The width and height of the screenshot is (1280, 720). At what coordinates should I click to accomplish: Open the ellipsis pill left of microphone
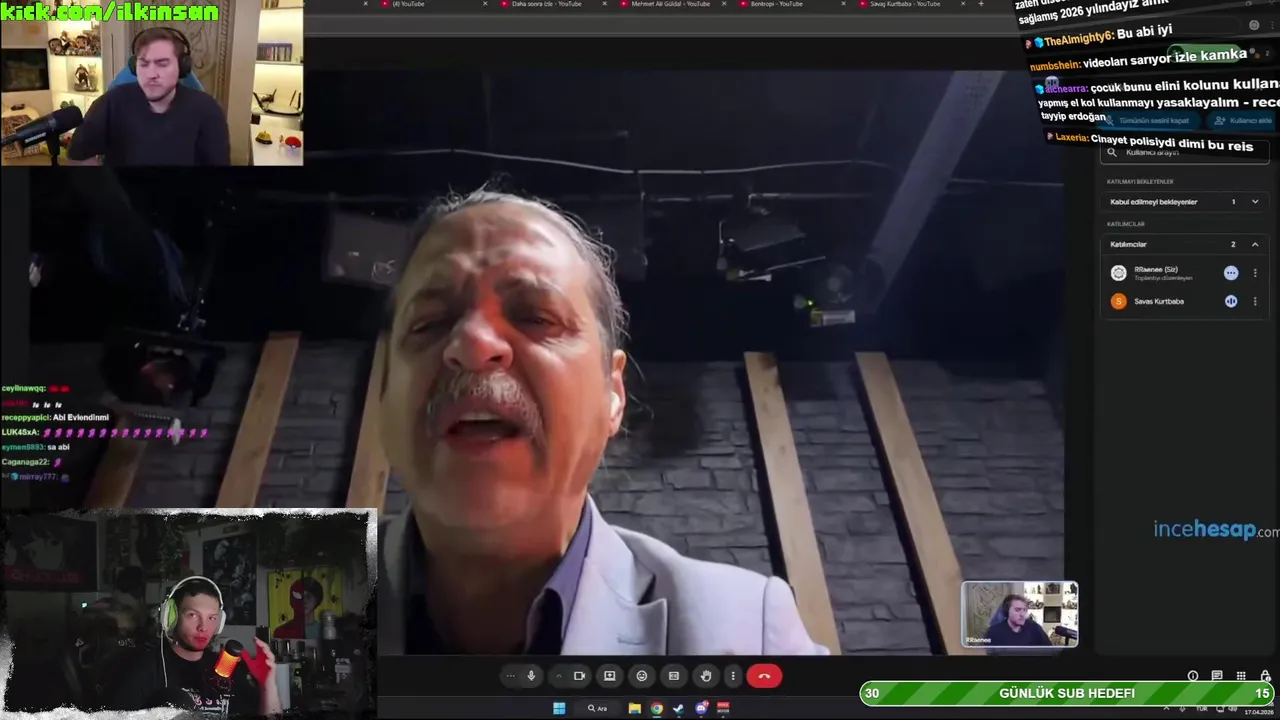pyautogui.click(x=510, y=676)
